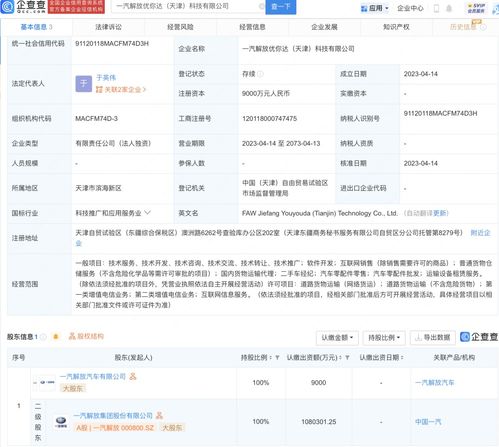
Task: Click the search button in the header
Action: [280, 7]
